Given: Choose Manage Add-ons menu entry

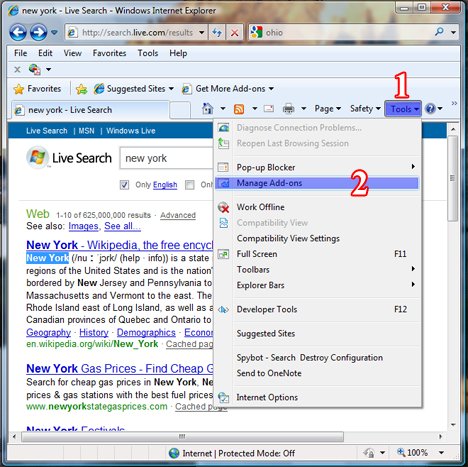Looking at the screenshot, I should [317, 183].
